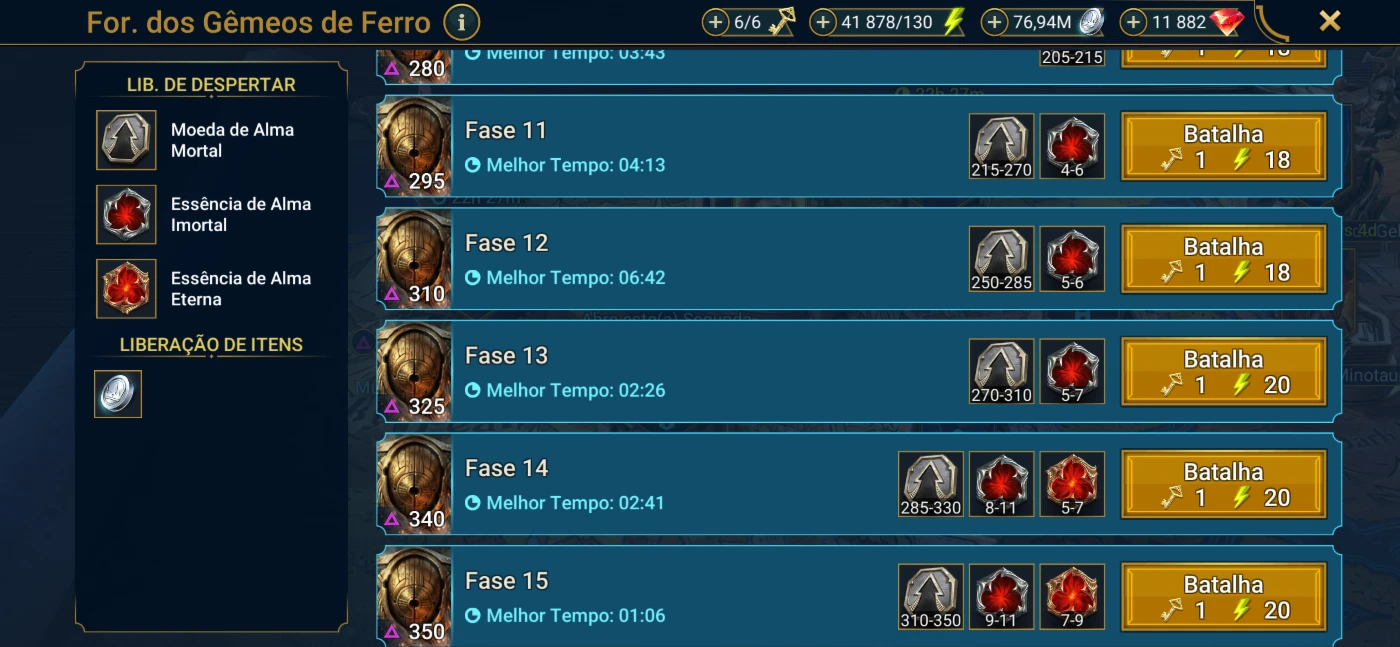Open the dungeon info icon beside title
Image resolution: width=1400 pixels, height=647 pixels.
(461, 21)
